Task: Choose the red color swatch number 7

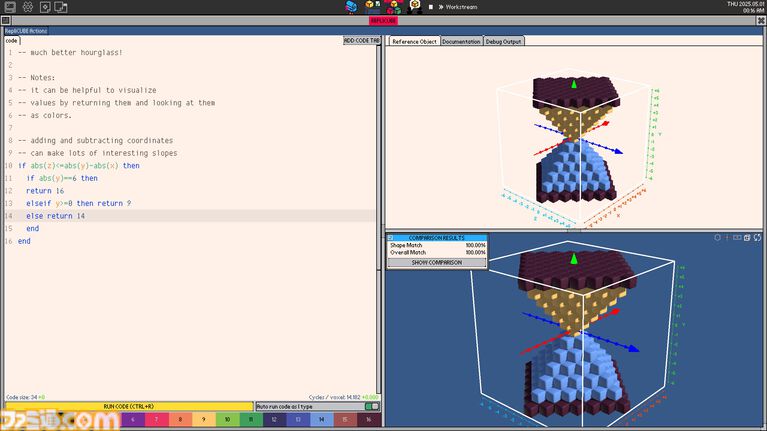Action: 155,420
